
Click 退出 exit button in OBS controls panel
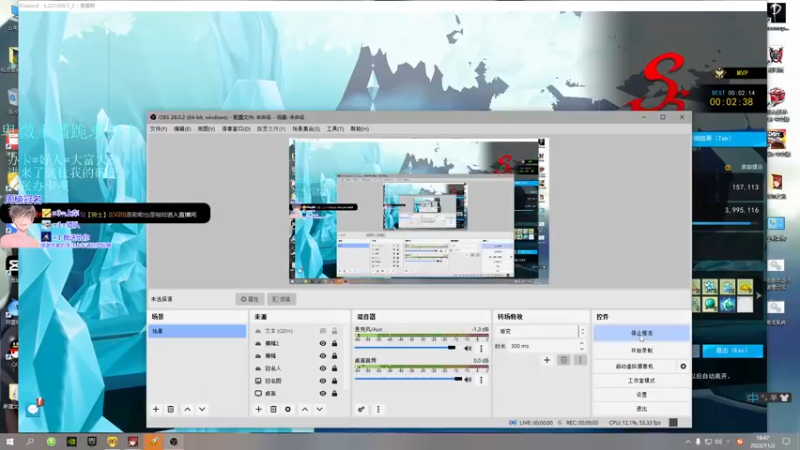pos(641,409)
